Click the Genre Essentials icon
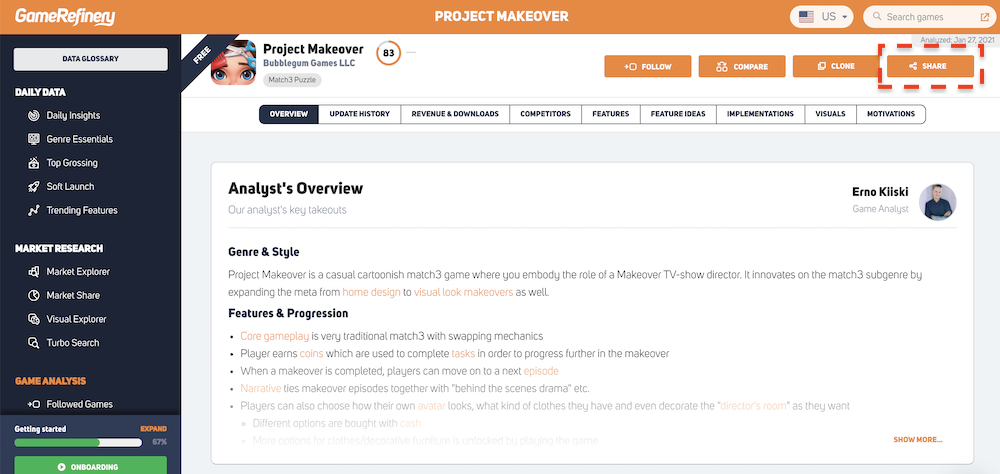This screenshot has height=474, width=1000. point(34,139)
